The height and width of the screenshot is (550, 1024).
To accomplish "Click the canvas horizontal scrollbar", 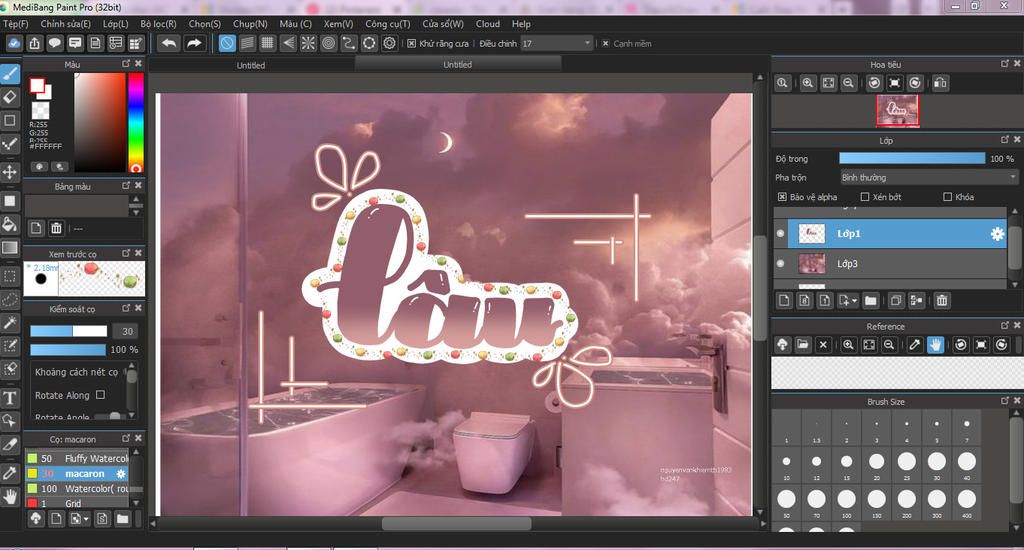I will click(456, 524).
